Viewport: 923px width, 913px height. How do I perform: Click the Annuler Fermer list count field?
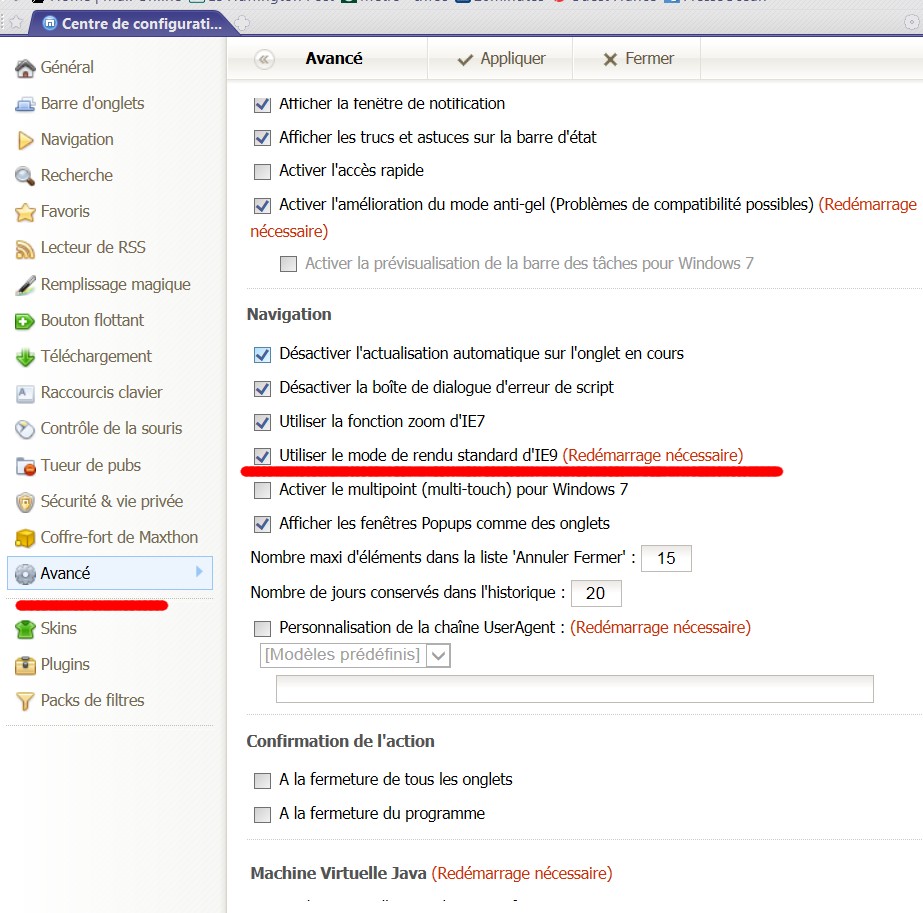(x=666, y=558)
